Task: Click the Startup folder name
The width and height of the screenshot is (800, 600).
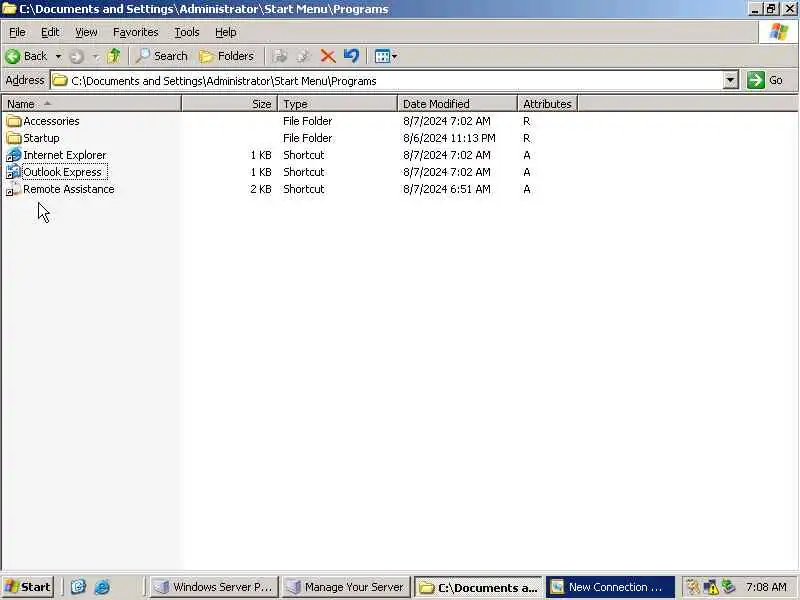Action: [x=41, y=138]
